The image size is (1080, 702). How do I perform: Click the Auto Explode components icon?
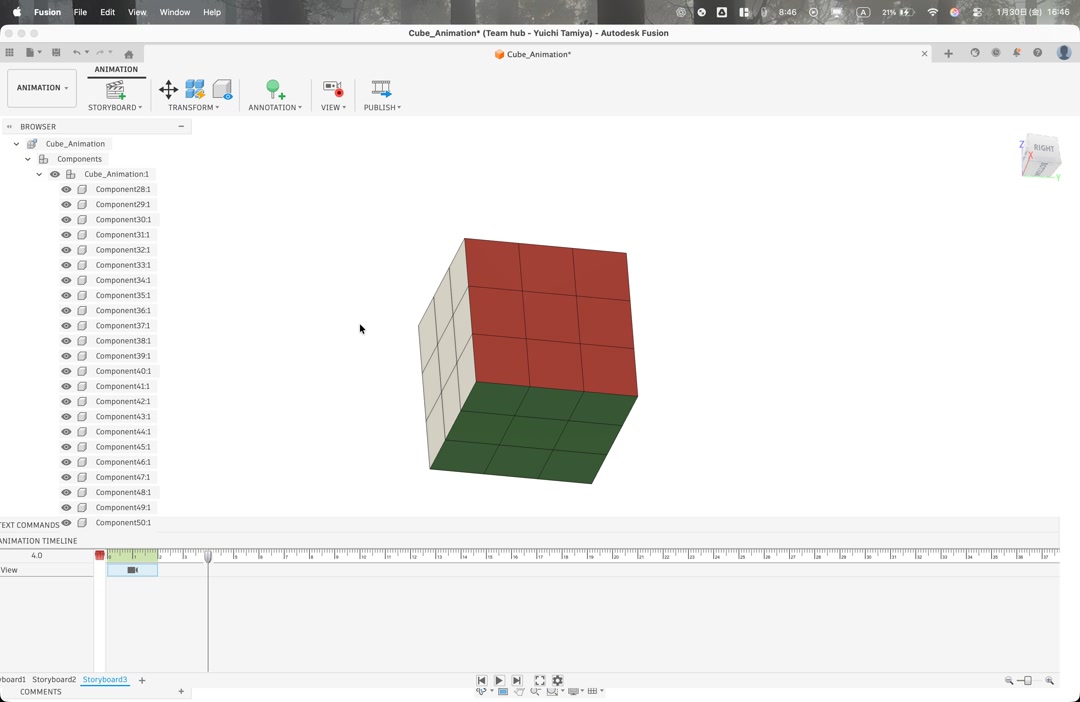click(x=195, y=90)
